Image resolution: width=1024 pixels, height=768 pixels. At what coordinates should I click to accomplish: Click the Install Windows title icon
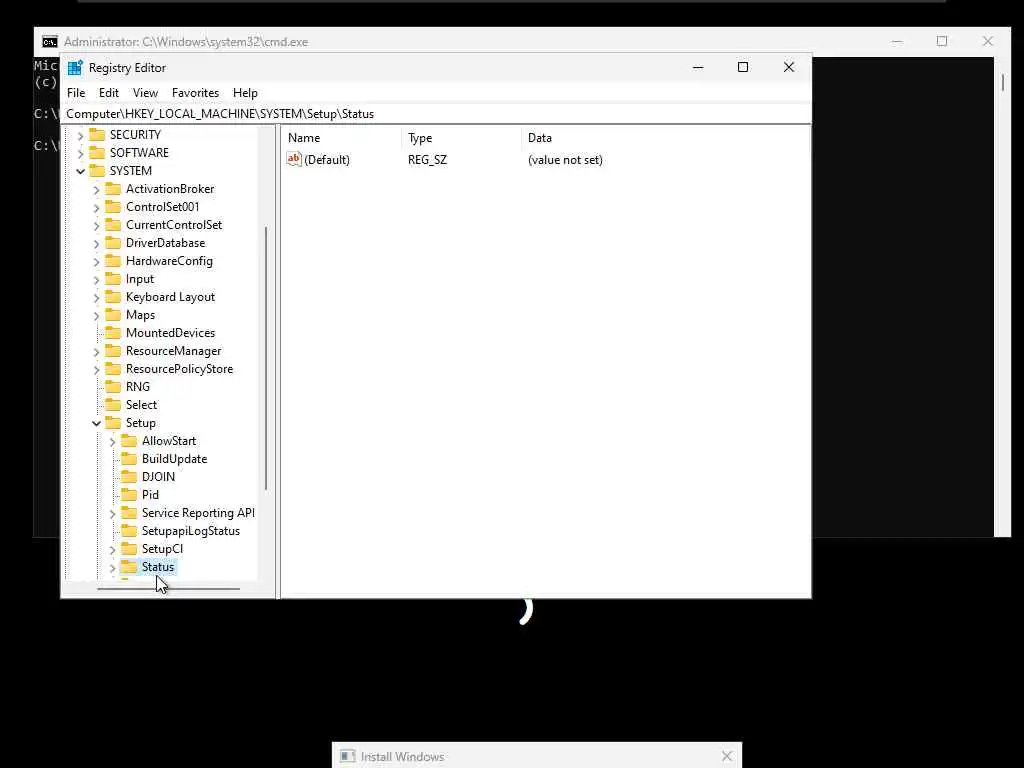(x=347, y=756)
